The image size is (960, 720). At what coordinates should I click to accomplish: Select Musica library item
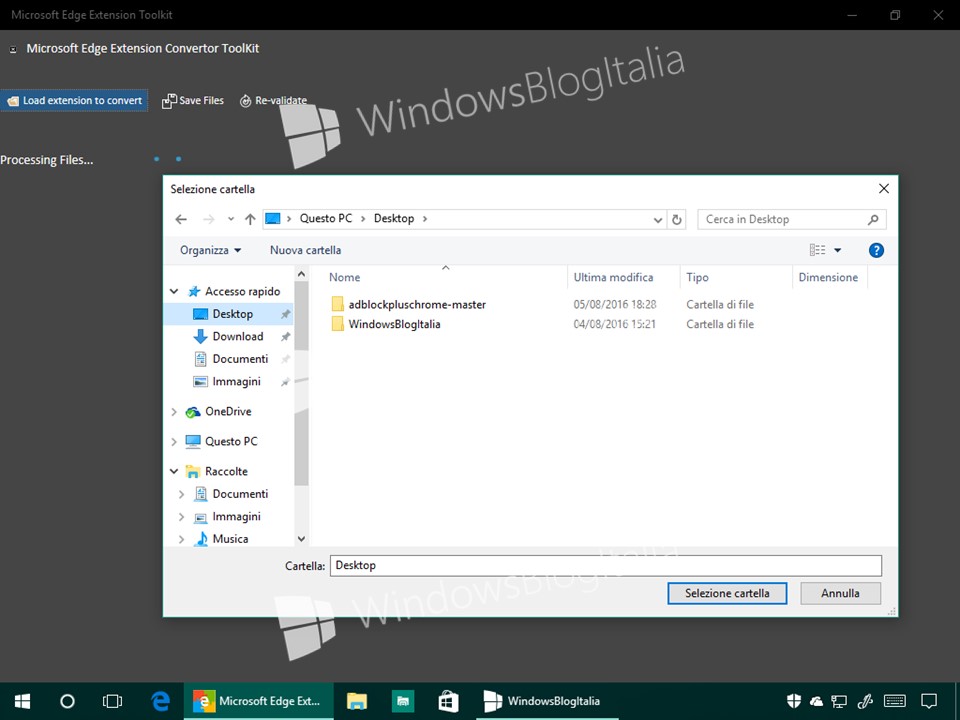pyautogui.click(x=230, y=539)
